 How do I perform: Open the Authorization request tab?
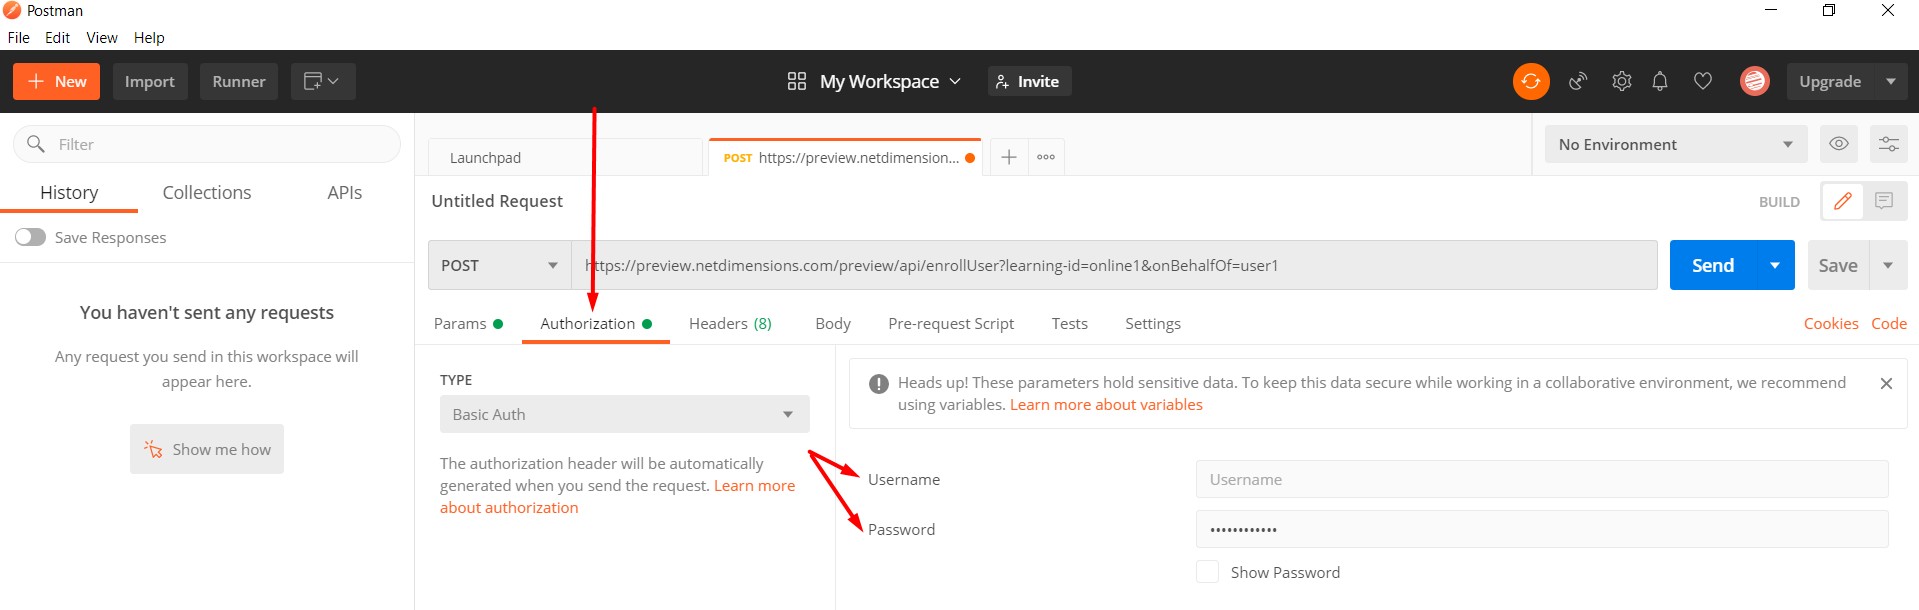point(596,324)
